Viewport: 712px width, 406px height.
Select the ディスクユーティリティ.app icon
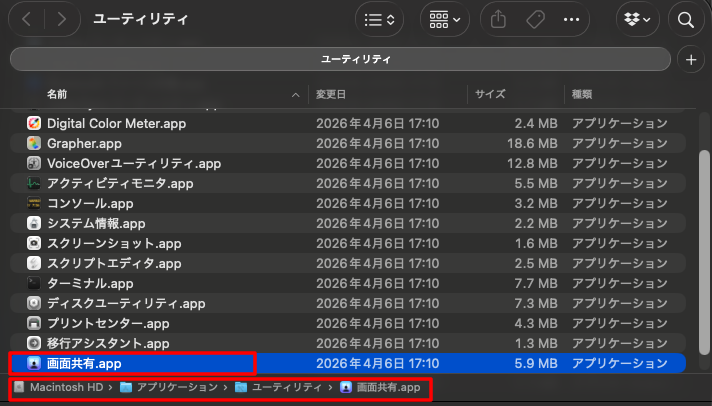pyautogui.click(x=34, y=303)
